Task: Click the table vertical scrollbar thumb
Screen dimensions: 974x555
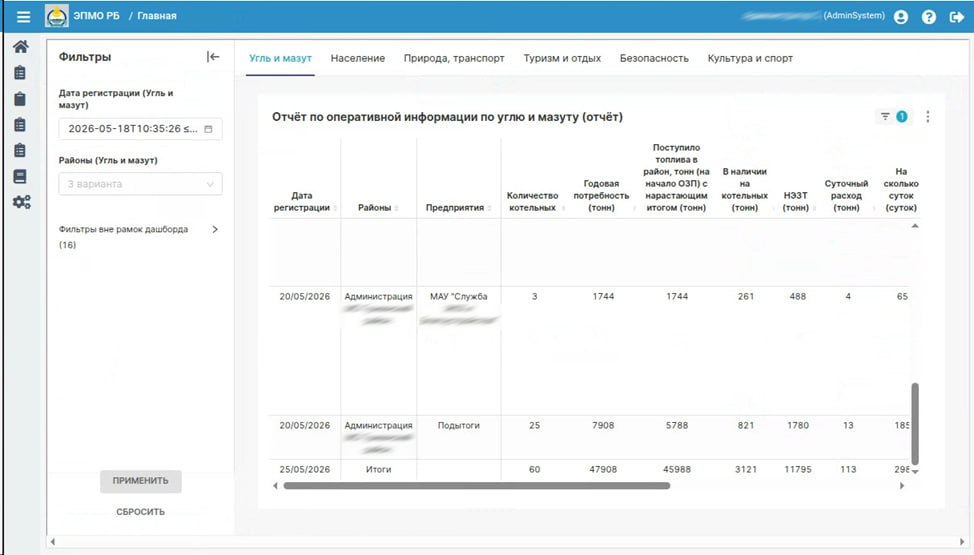Action: coord(914,424)
